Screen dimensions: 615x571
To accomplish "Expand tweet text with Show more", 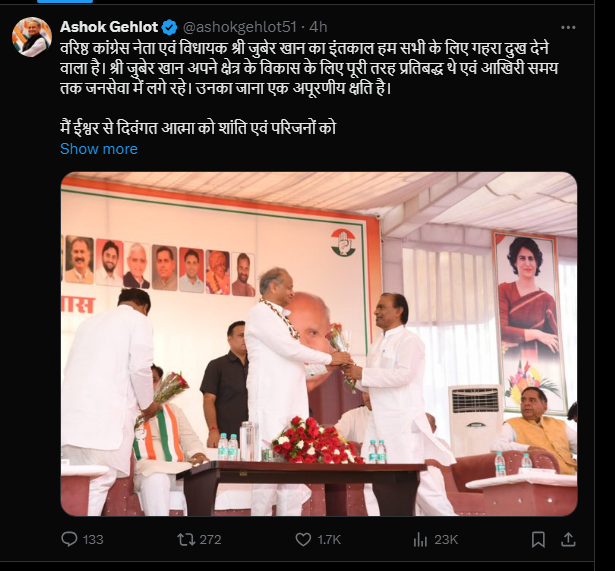I will click(x=99, y=149).
